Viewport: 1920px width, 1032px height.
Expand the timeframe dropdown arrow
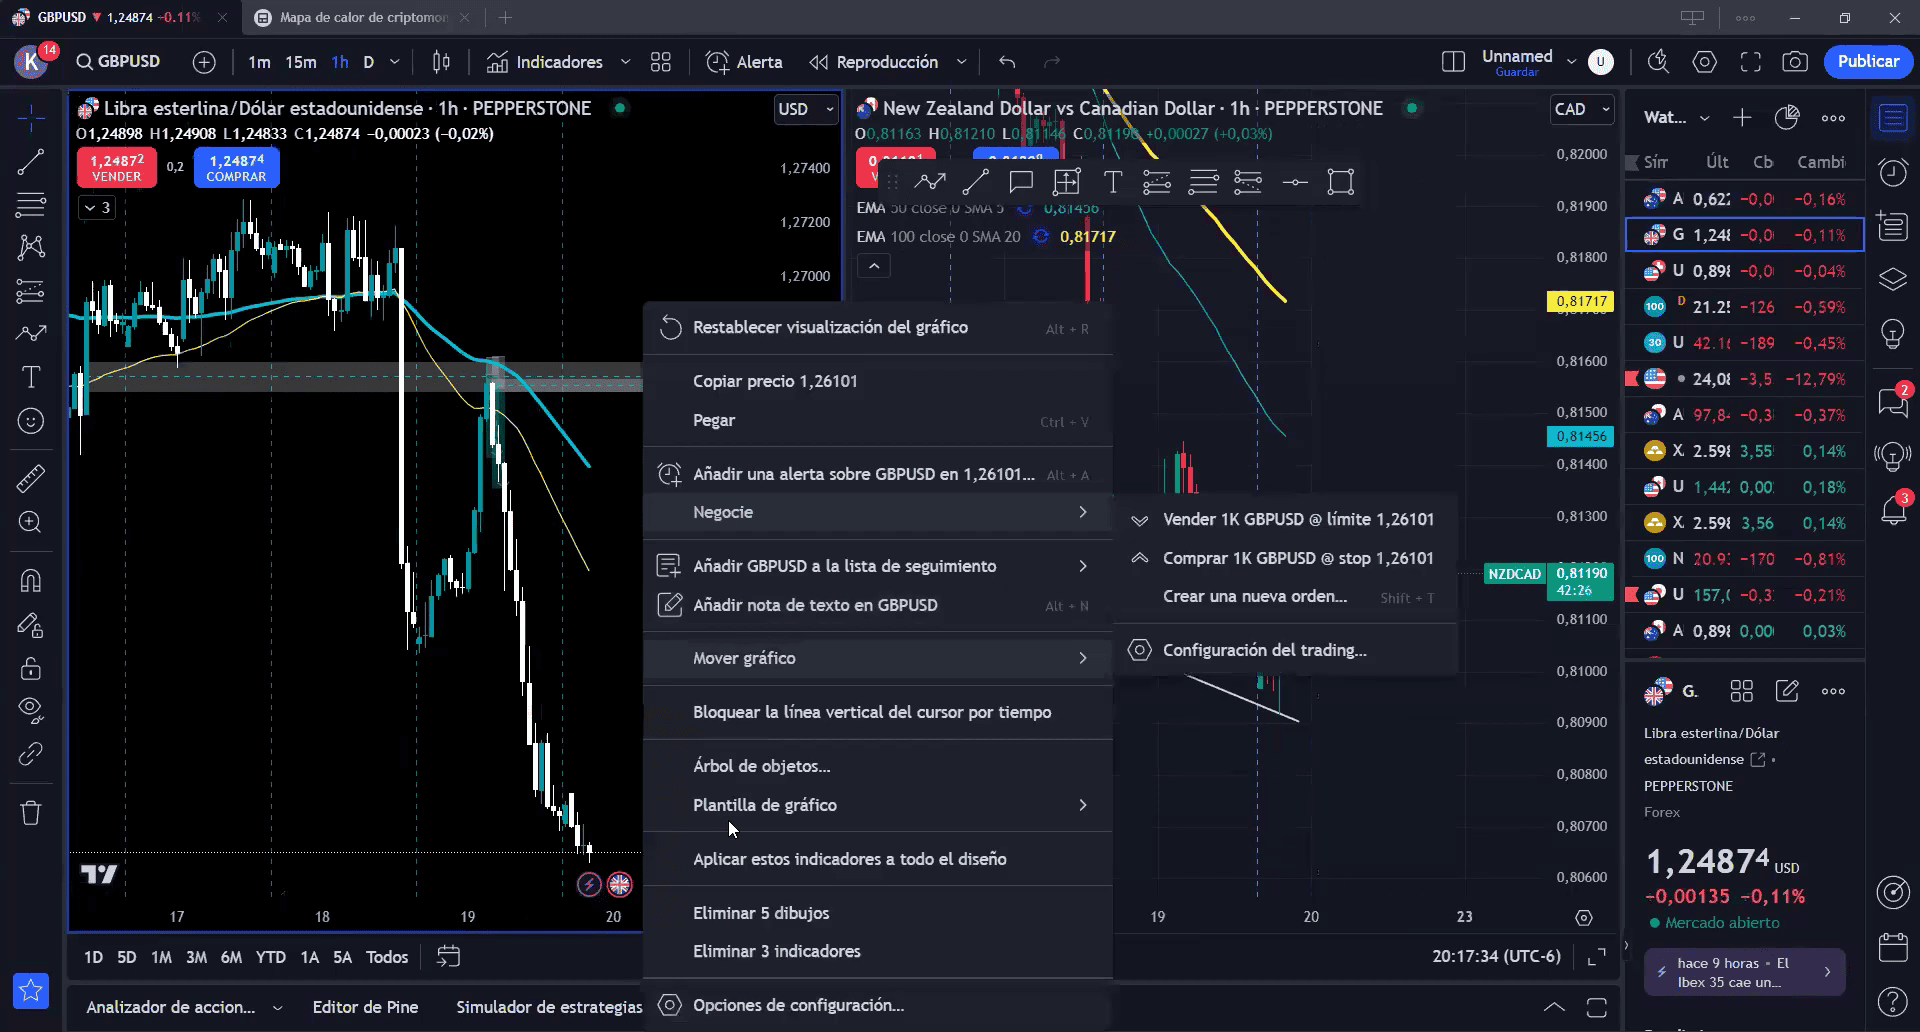[x=395, y=62]
